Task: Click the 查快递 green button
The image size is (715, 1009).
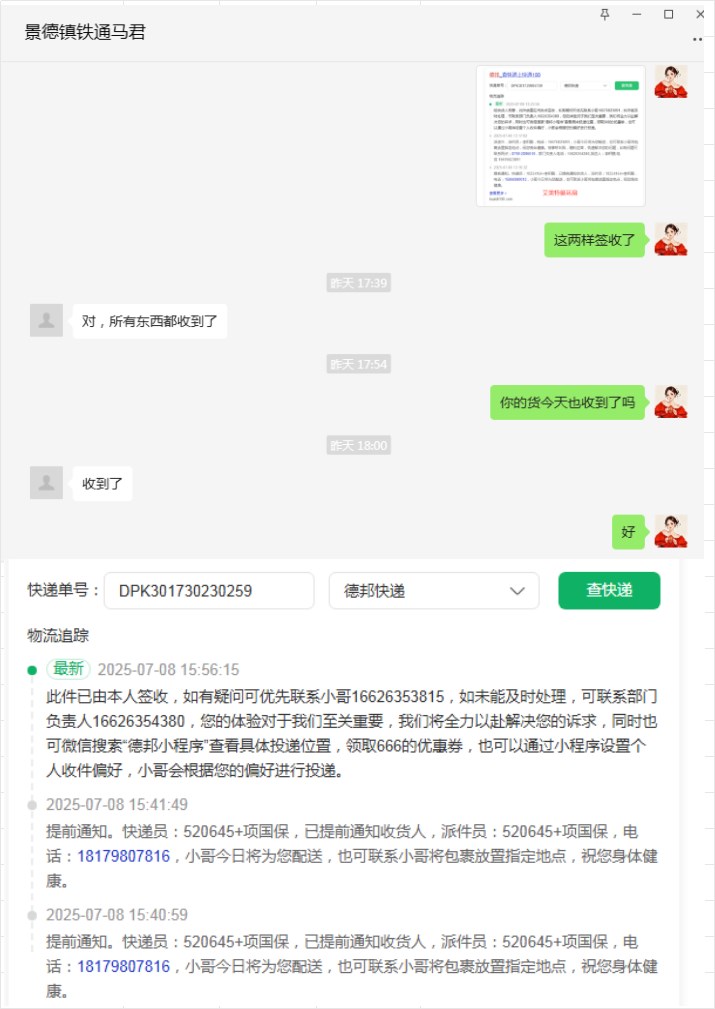Action: pos(609,590)
